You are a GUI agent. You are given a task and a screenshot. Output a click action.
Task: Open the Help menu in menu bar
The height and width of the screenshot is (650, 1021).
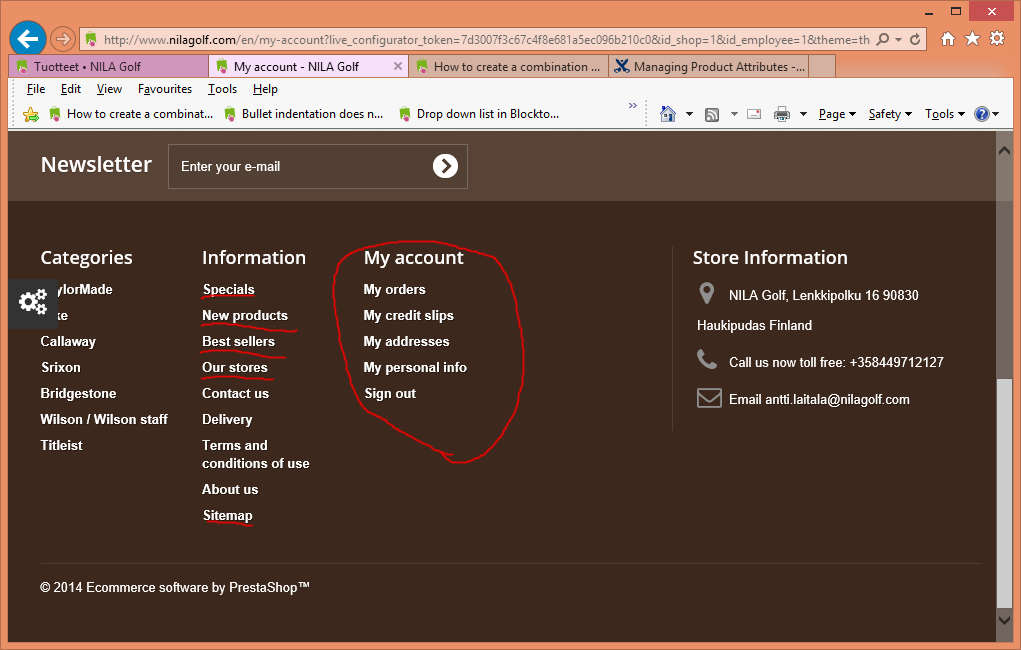coord(265,89)
